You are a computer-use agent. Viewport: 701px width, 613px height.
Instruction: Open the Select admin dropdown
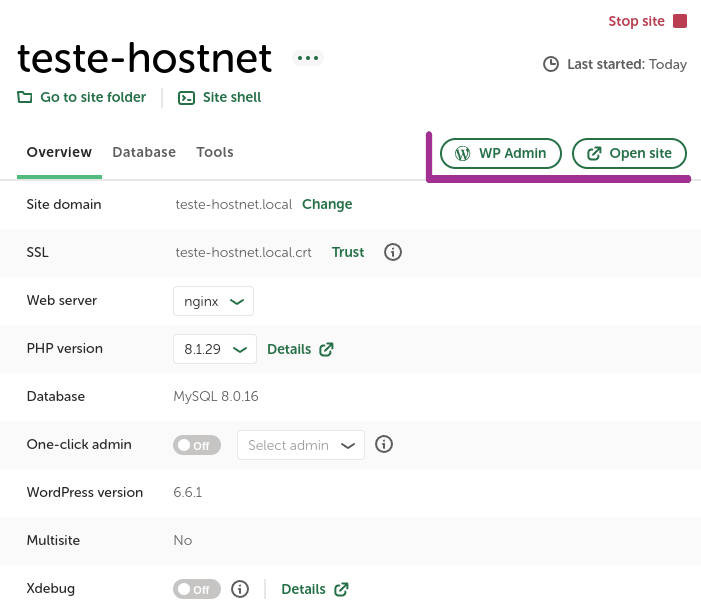tap(301, 445)
